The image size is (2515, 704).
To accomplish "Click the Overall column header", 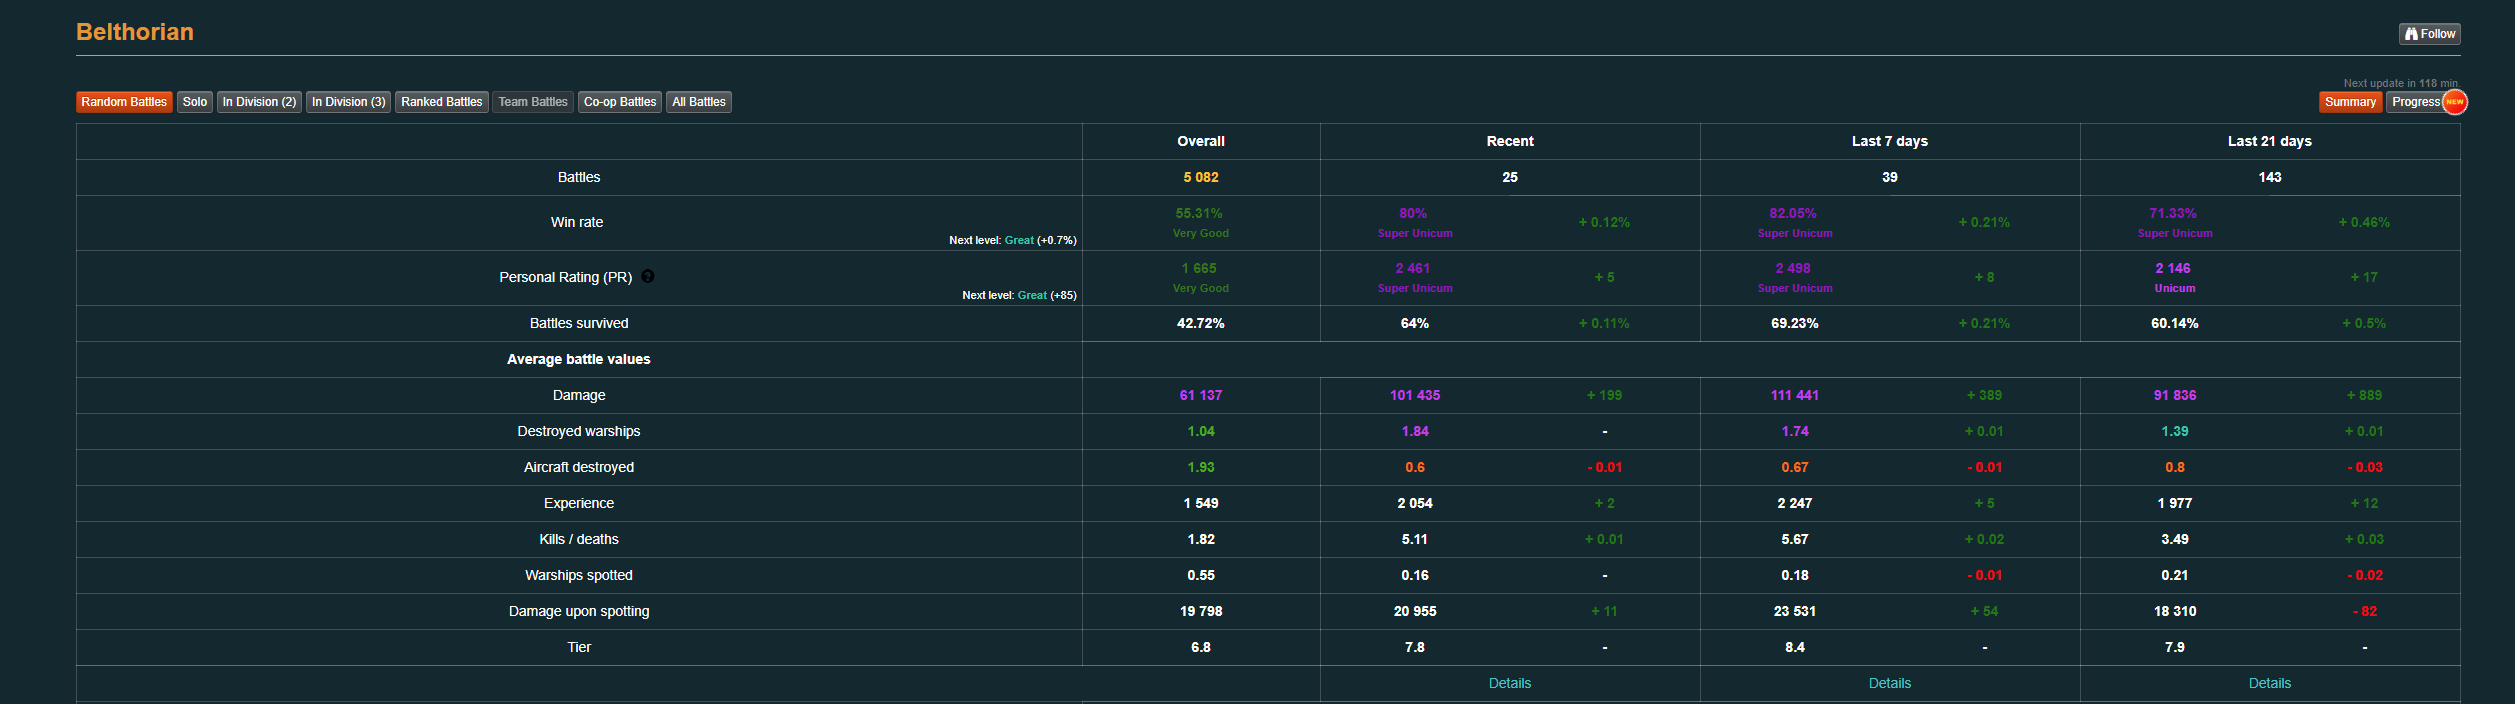I will (x=1201, y=141).
